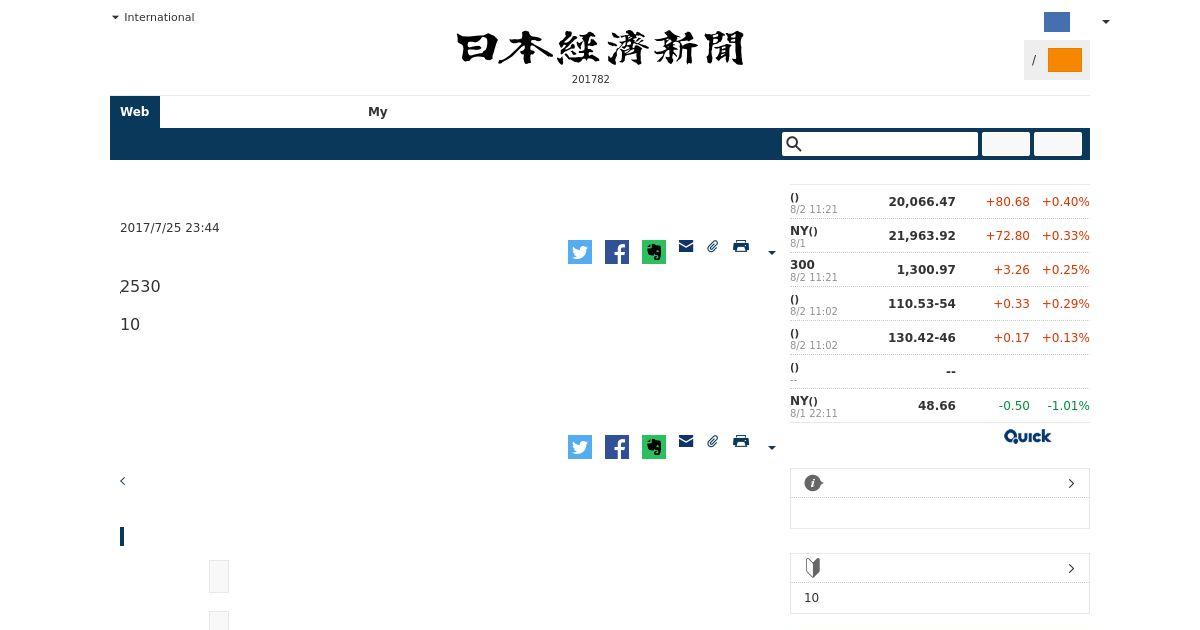Click upper small gray box in related list
This screenshot has height=630, width=1200.
tap(219, 577)
